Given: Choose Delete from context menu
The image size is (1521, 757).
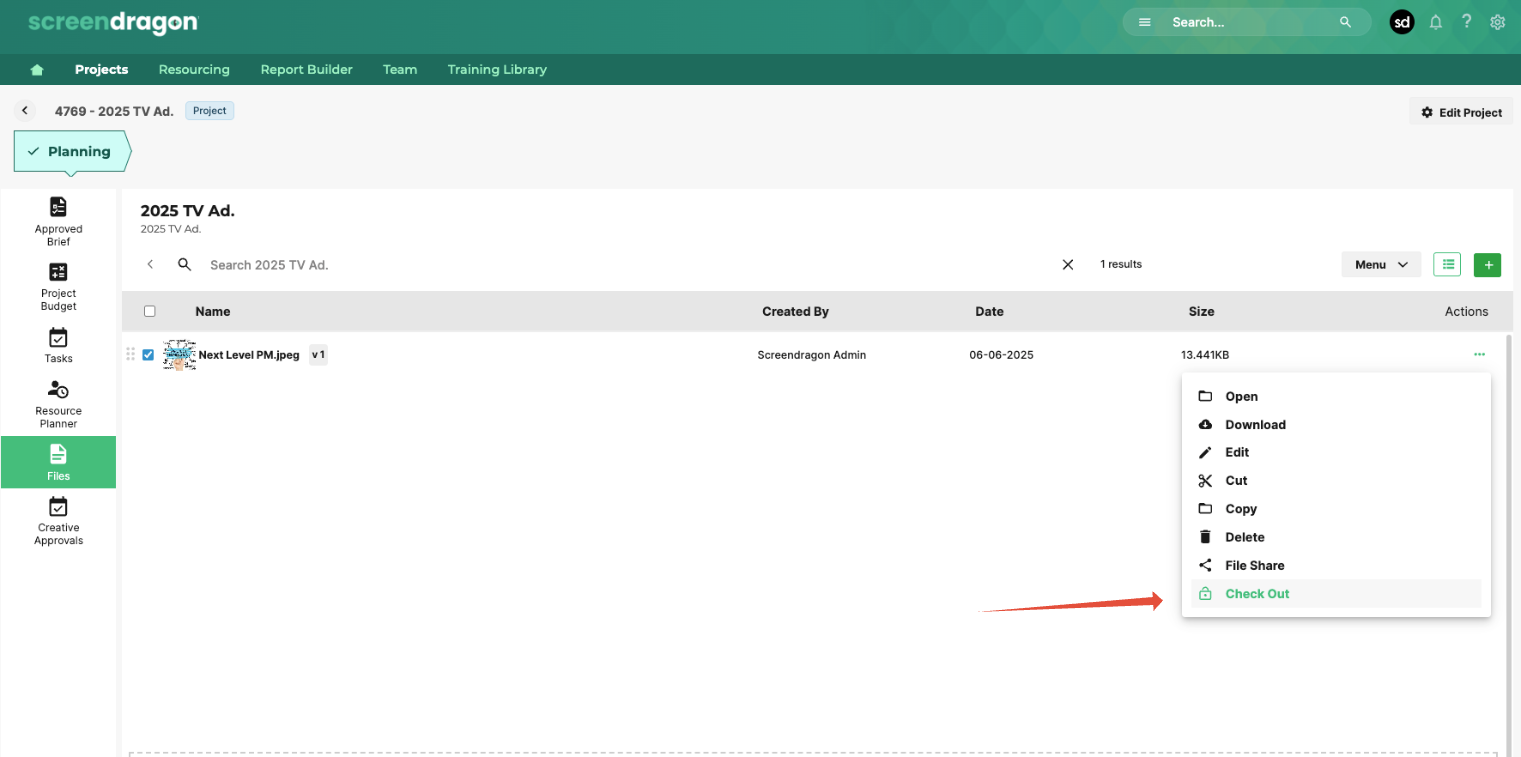Looking at the screenshot, I should coord(1336,537).
